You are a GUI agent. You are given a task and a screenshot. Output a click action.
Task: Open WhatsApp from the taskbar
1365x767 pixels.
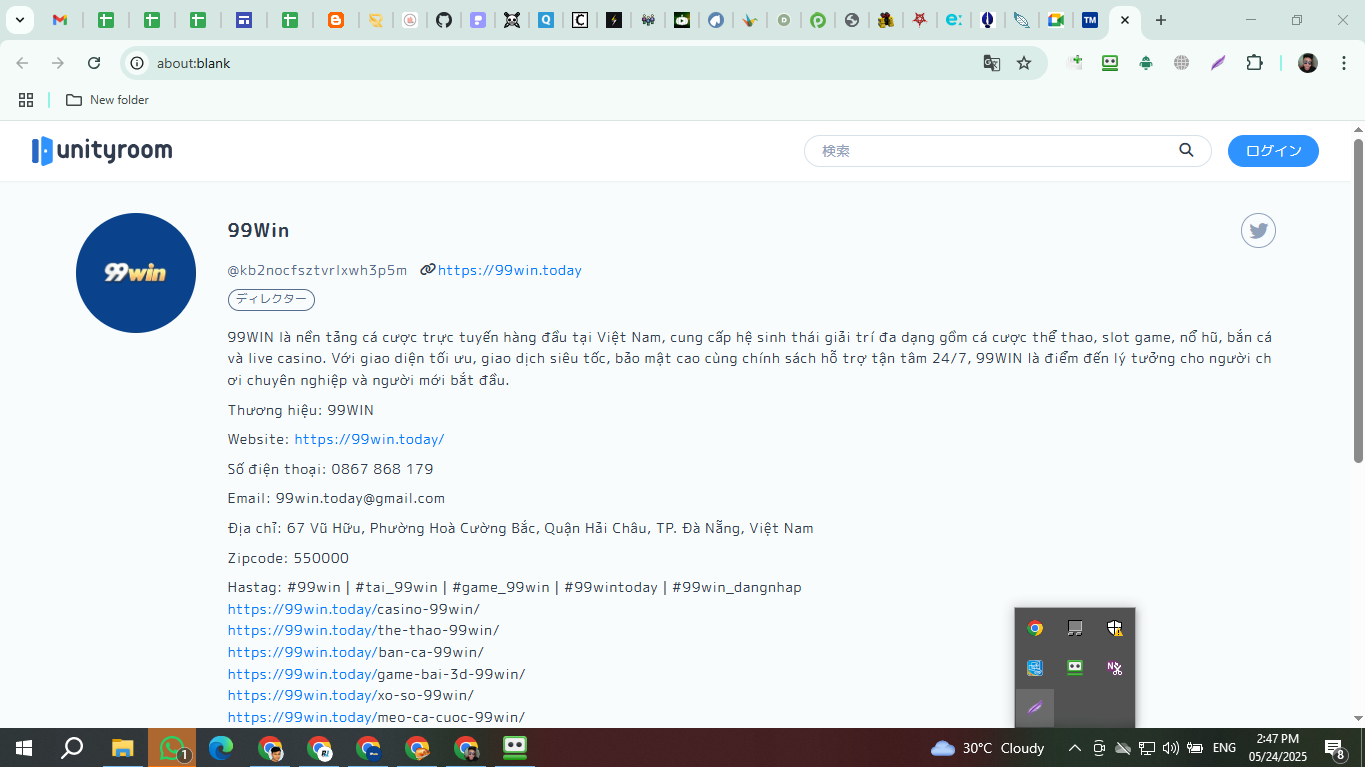tap(172, 748)
